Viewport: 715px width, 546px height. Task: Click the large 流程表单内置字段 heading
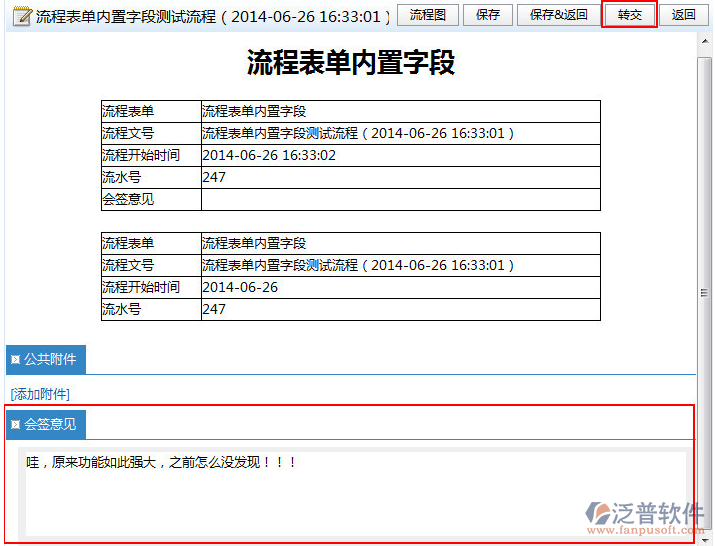(x=351, y=63)
